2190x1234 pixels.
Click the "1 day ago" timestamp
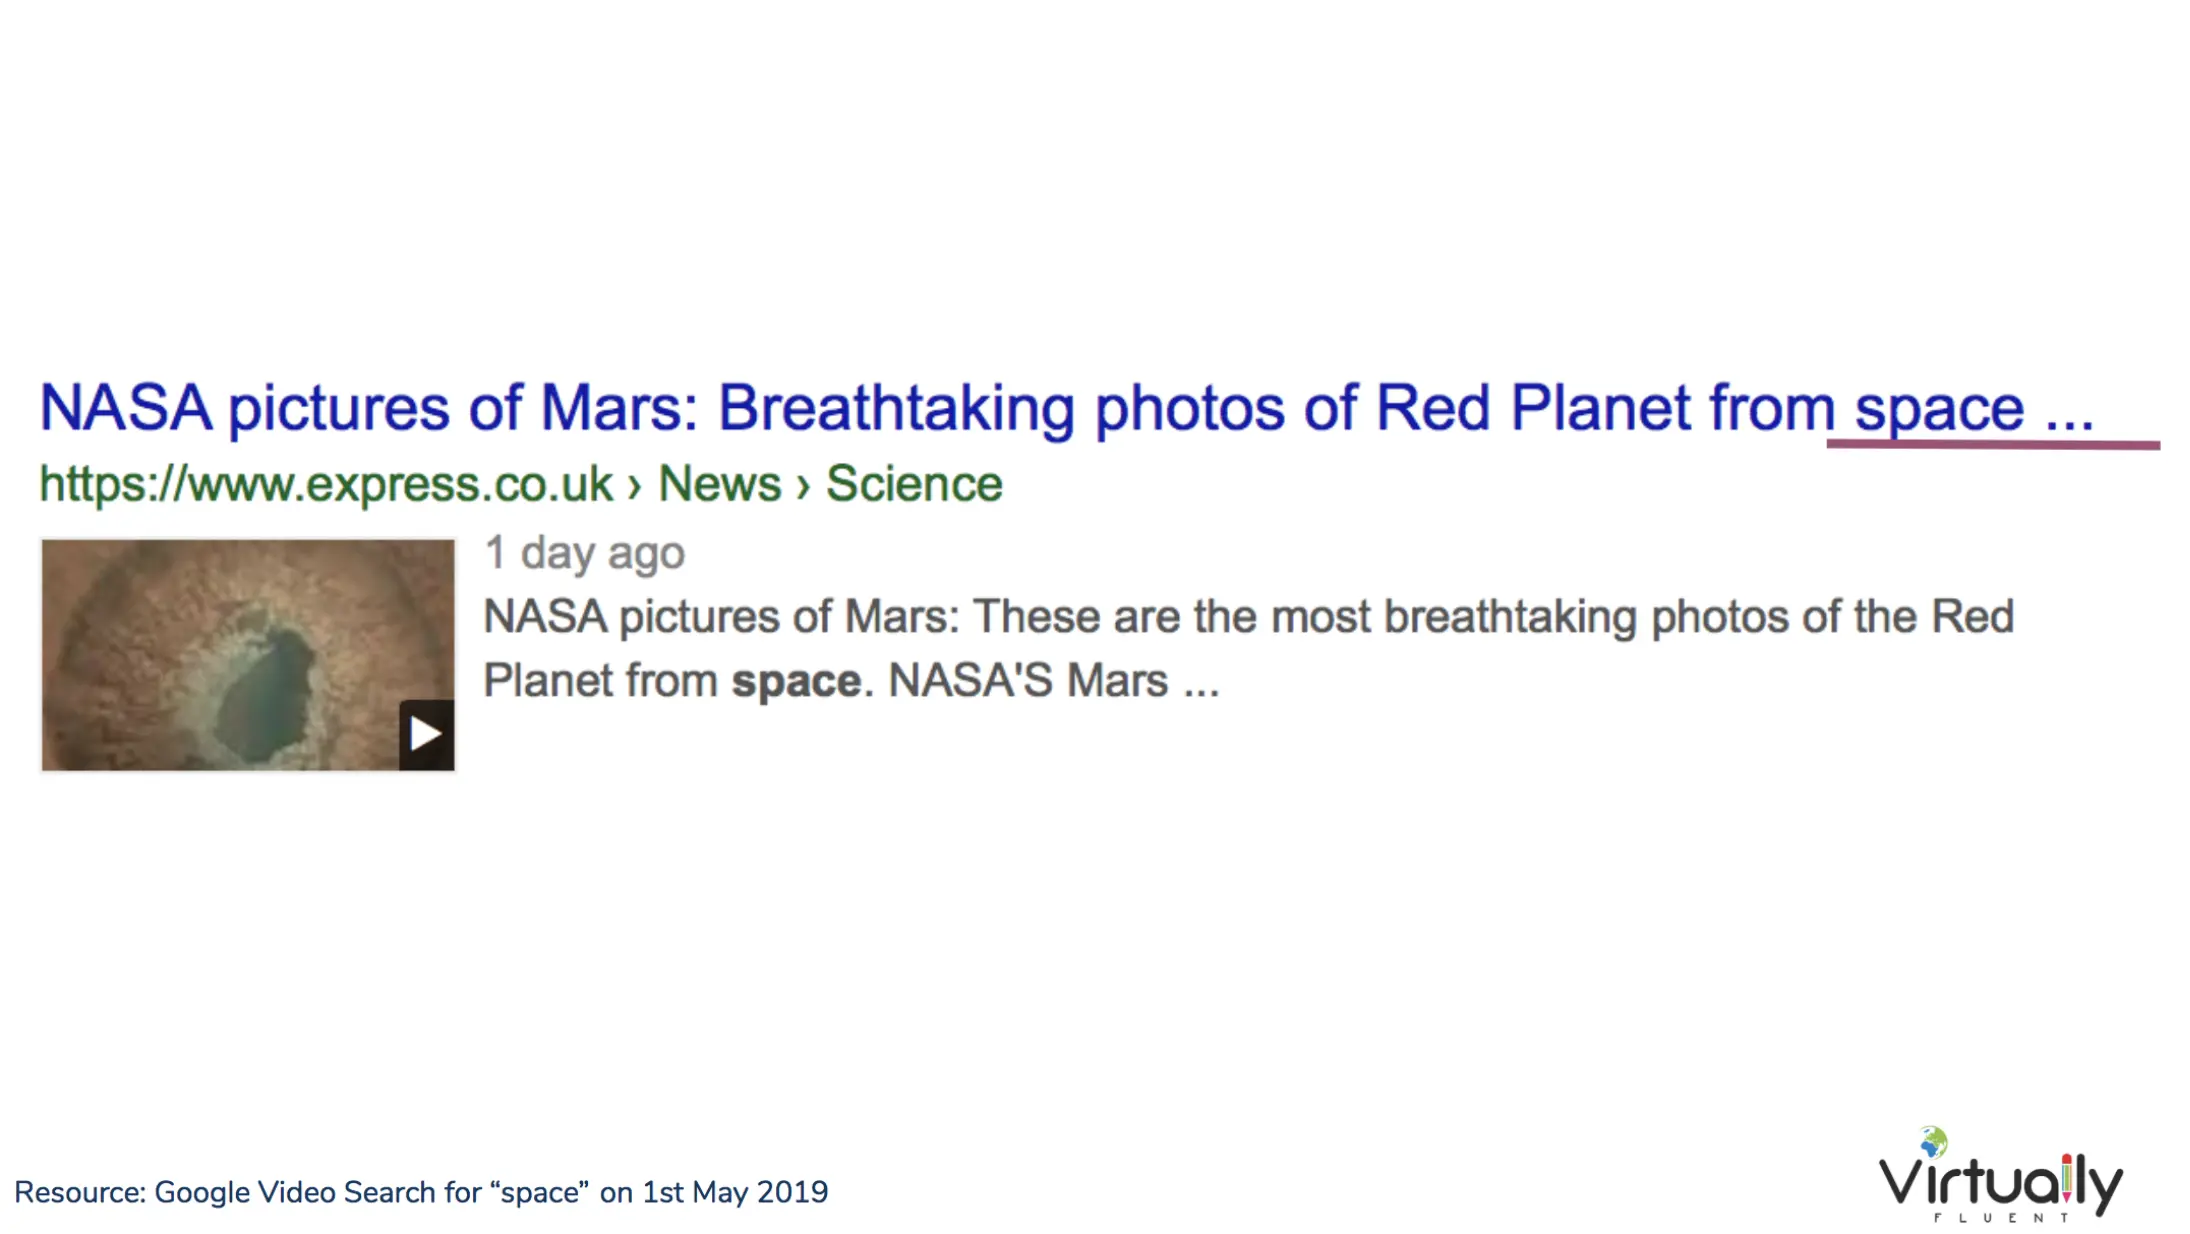[x=585, y=553]
